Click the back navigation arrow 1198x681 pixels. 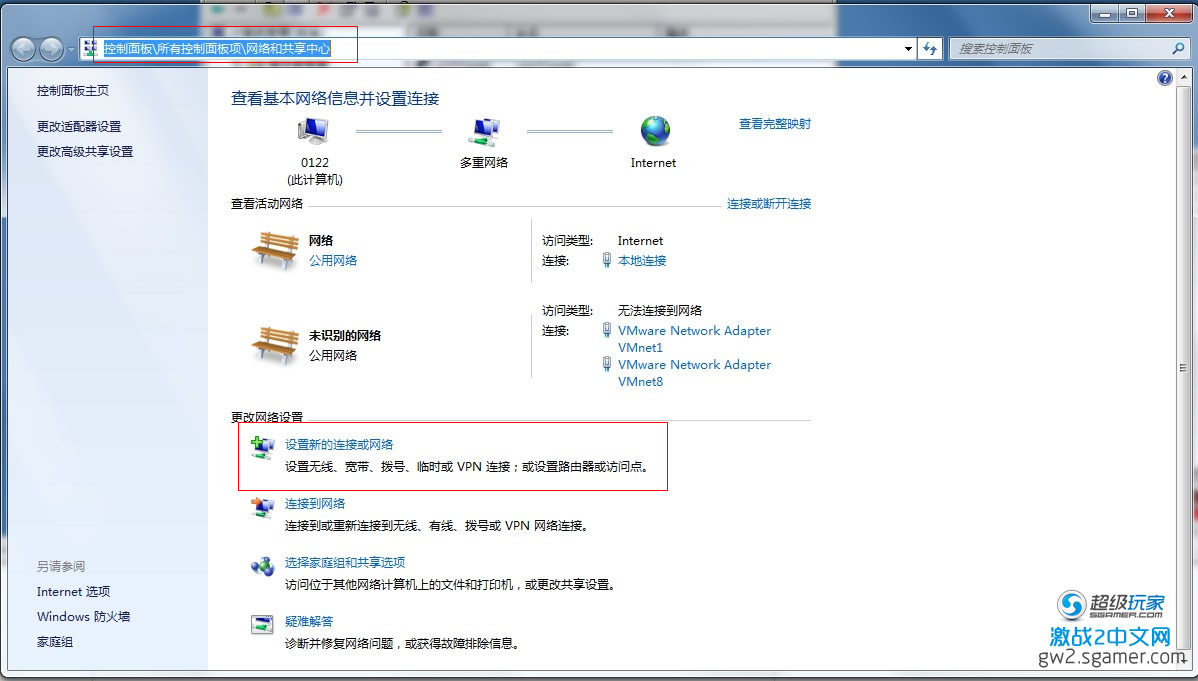[x=23, y=50]
